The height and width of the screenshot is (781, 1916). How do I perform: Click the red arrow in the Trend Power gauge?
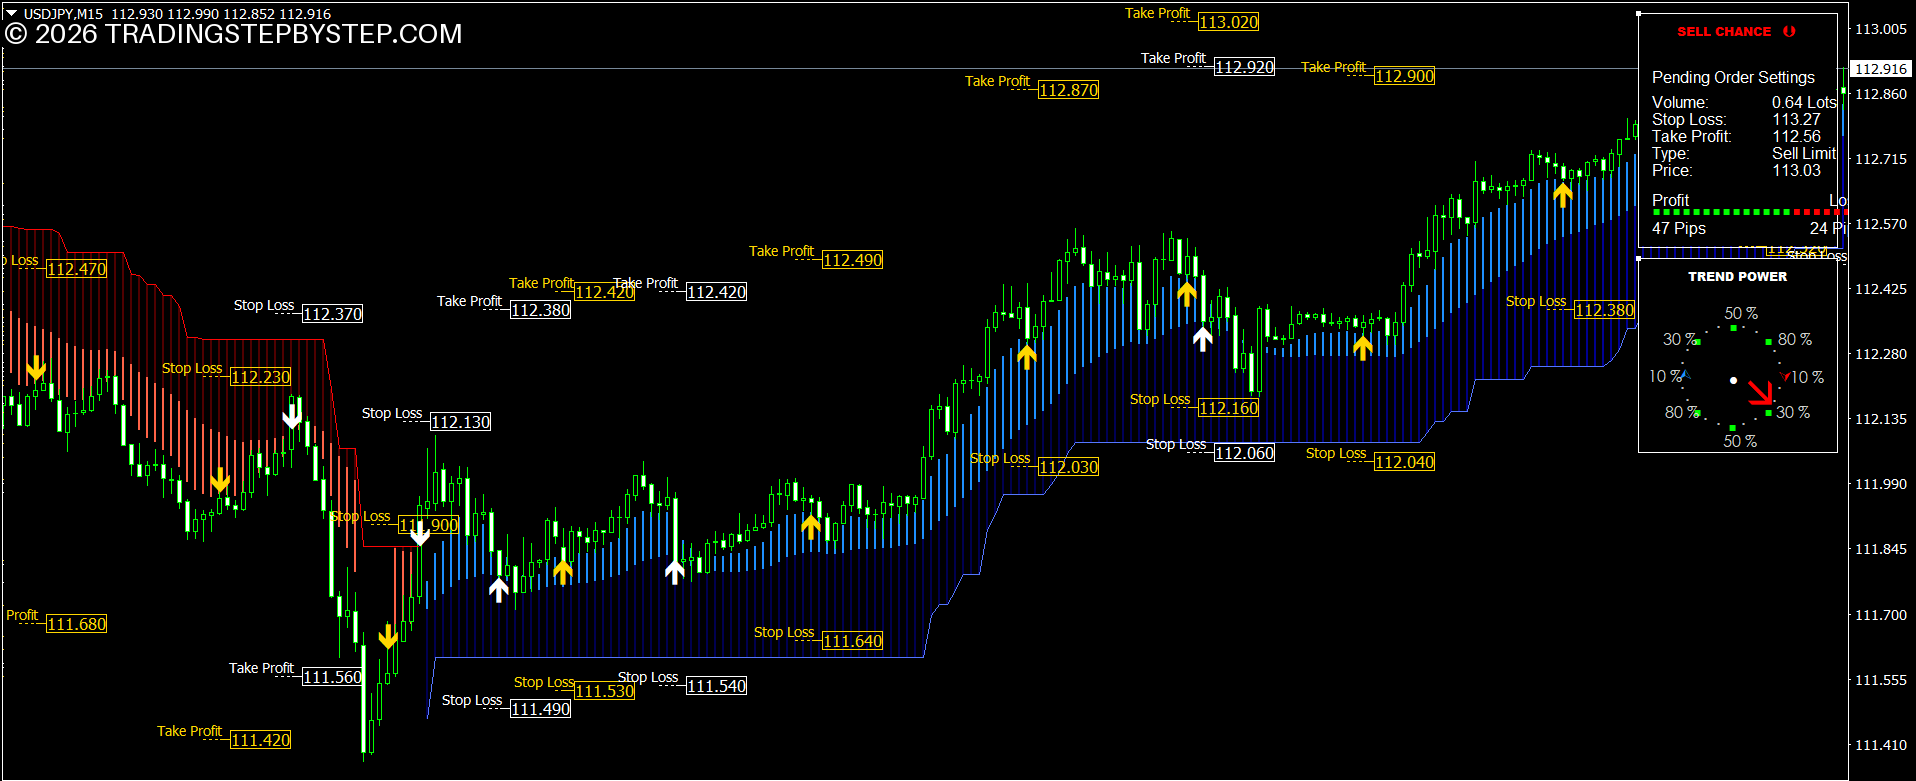tap(1760, 394)
